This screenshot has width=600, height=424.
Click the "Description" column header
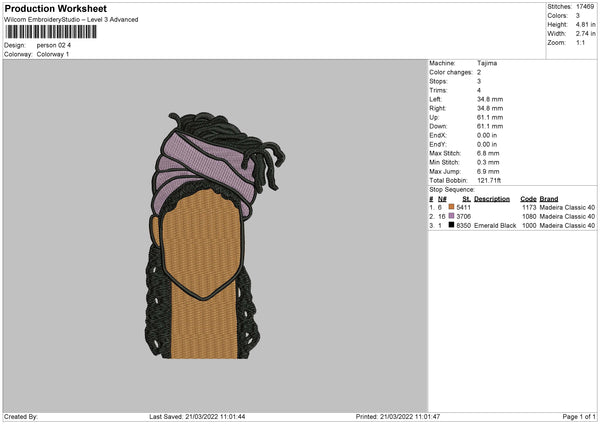(x=492, y=199)
